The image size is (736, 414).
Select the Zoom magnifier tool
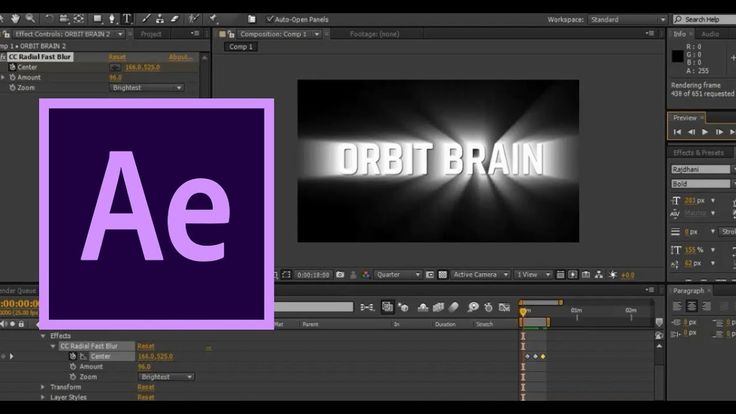(x=31, y=19)
